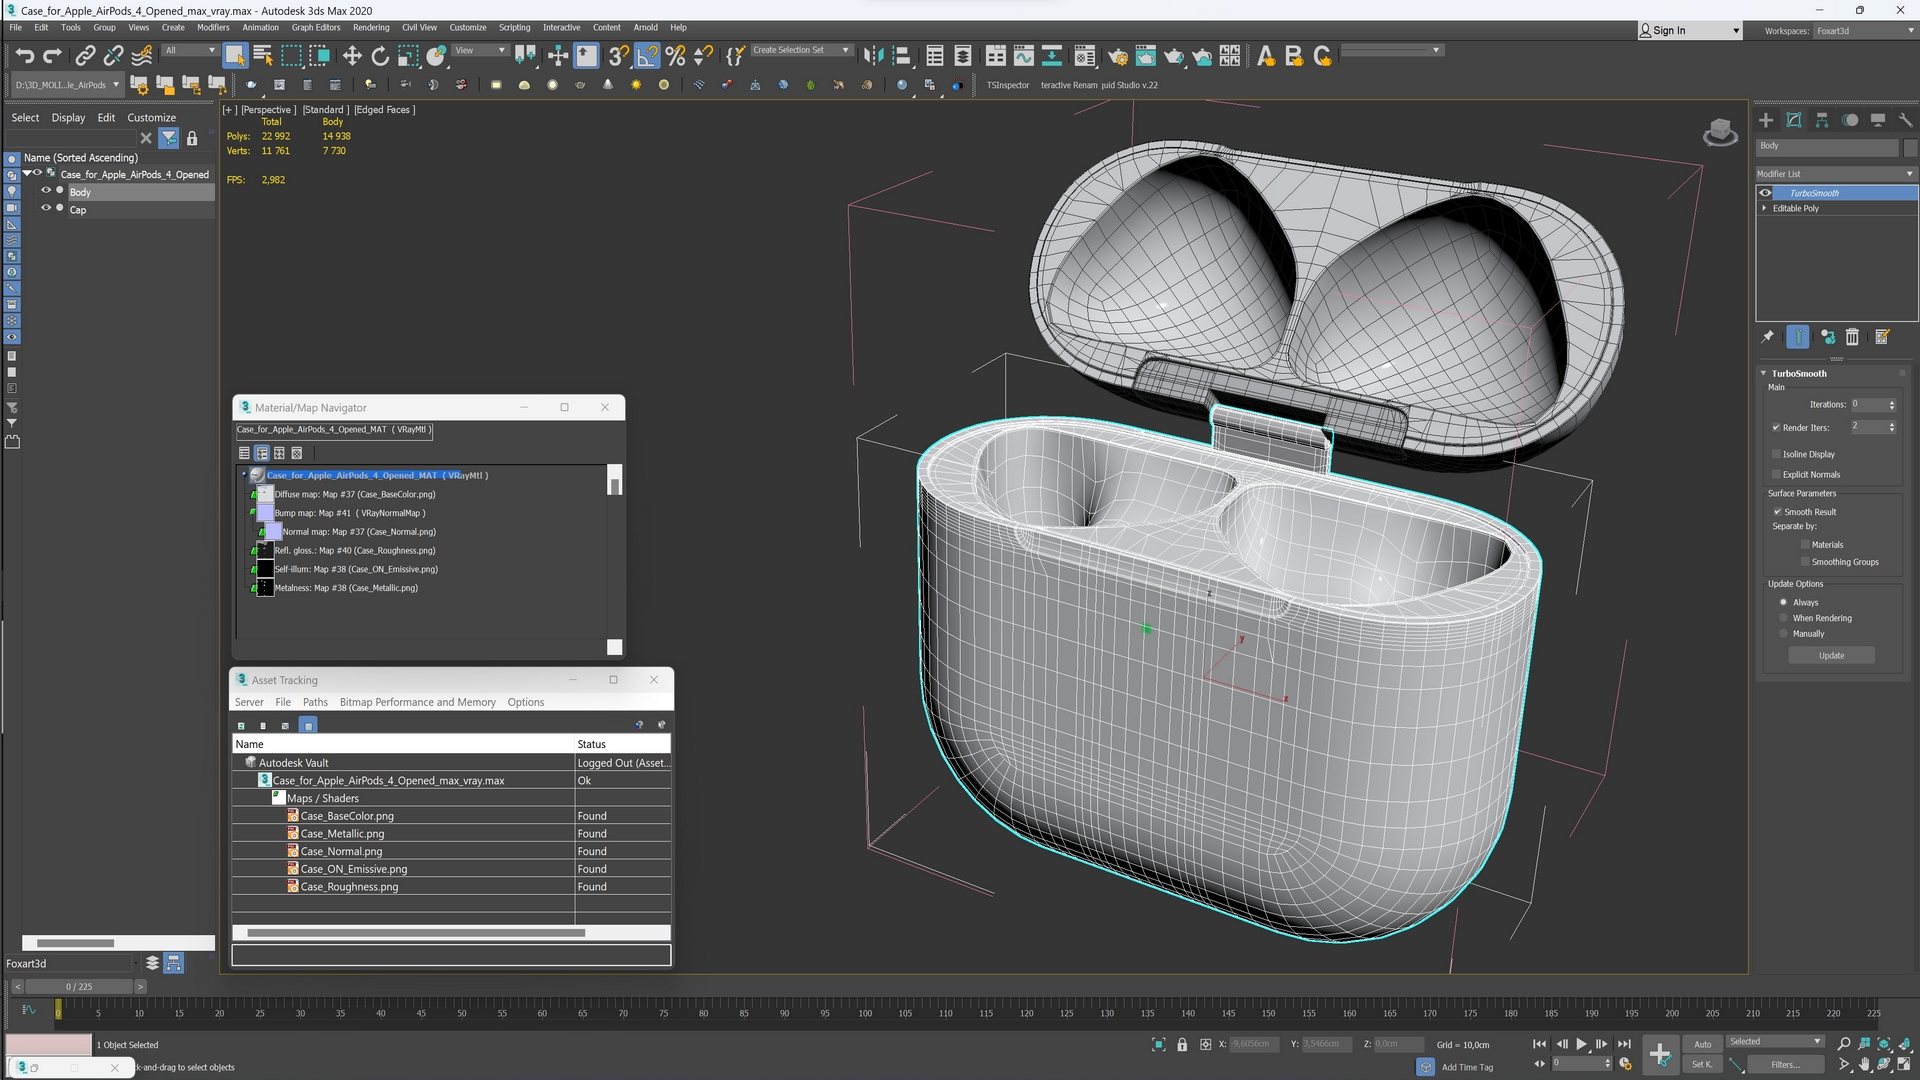Open the Create Selection Set dropdown
This screenshot has width=1920, height=1080.
(x=801, y=50)
